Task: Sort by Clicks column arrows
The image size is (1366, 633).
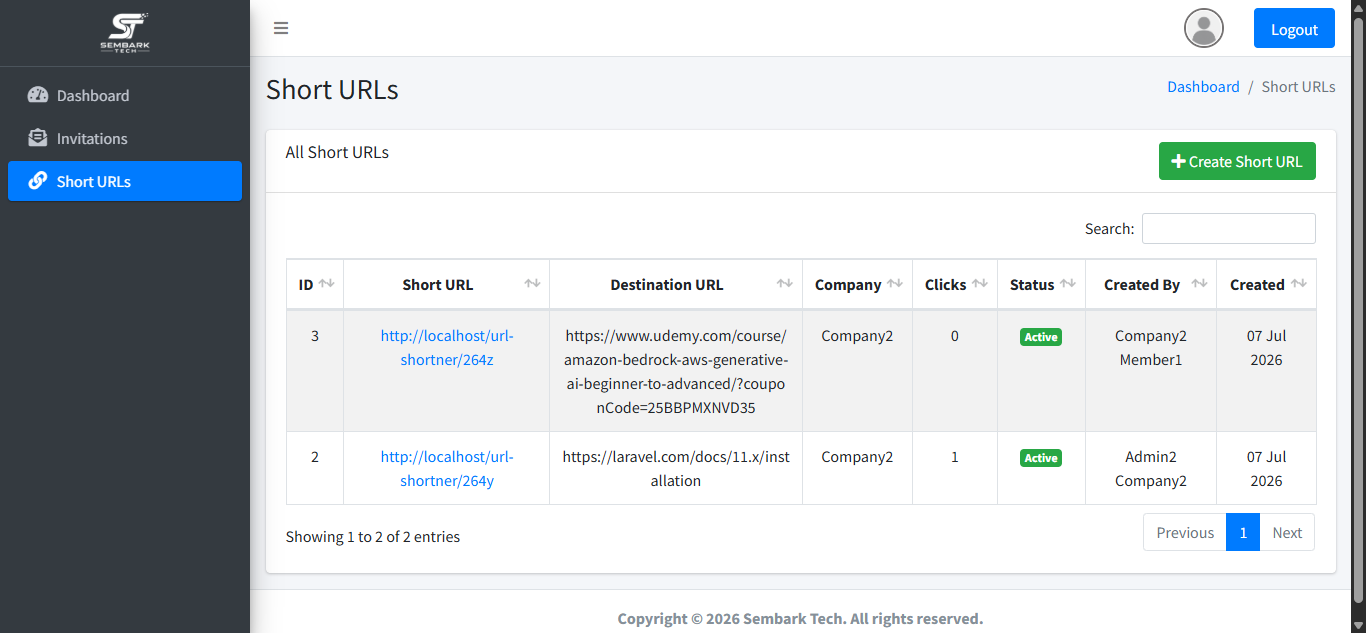Action: pos(980,284)
